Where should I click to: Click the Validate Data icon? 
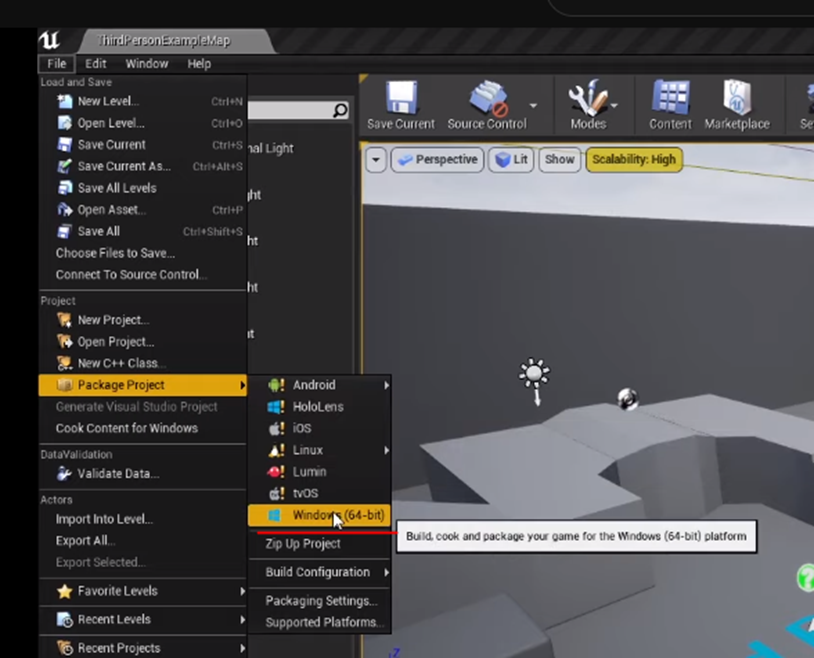[x=64, y=474]
